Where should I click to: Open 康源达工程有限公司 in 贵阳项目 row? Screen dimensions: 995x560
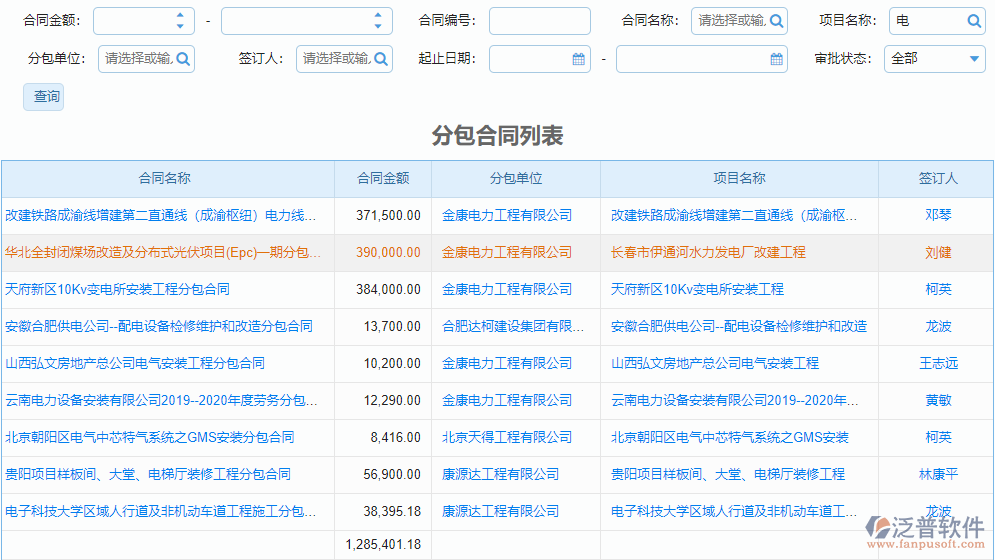point(500,474)
